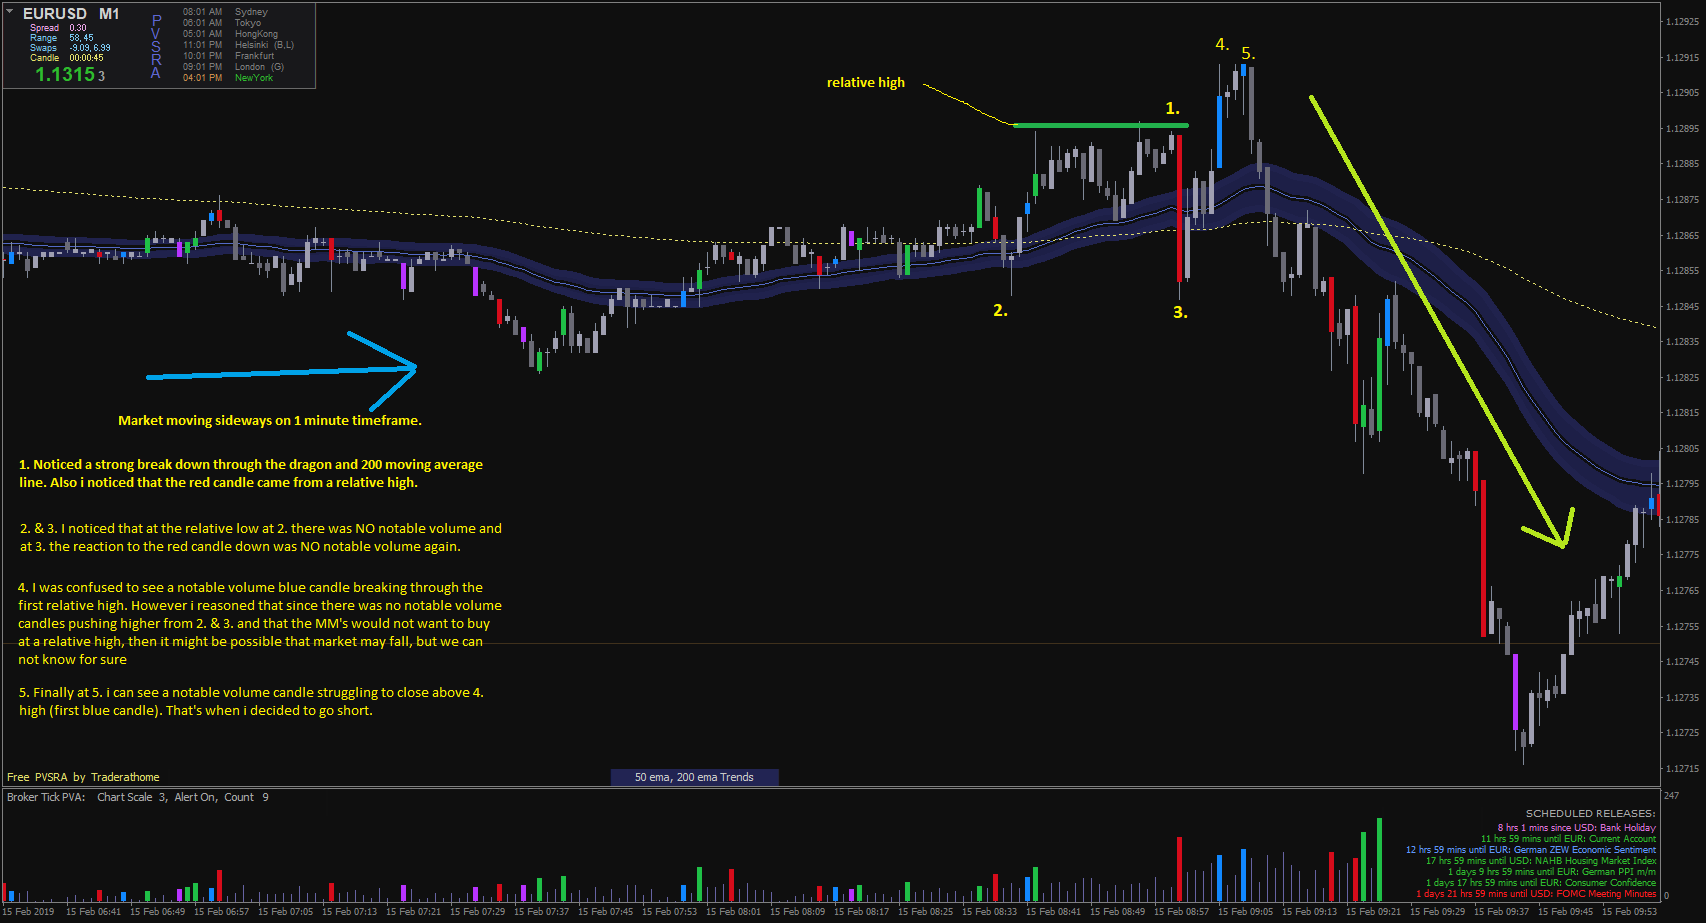The width and height of the screenshot is (1706, 923).
Task: Click the Tokyo session row
Action: click(222, 23)
